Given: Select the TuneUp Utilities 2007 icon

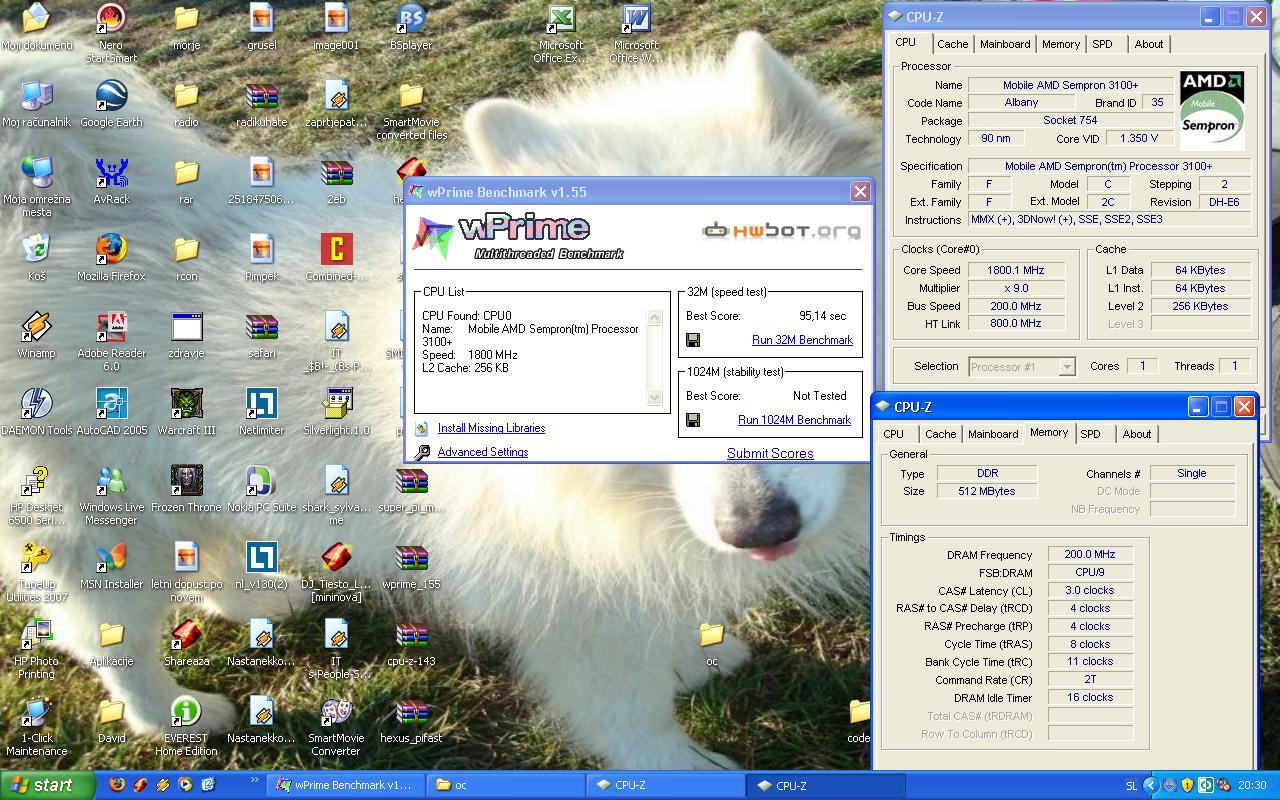Looking at the screenshot, I should pos(36,557).
